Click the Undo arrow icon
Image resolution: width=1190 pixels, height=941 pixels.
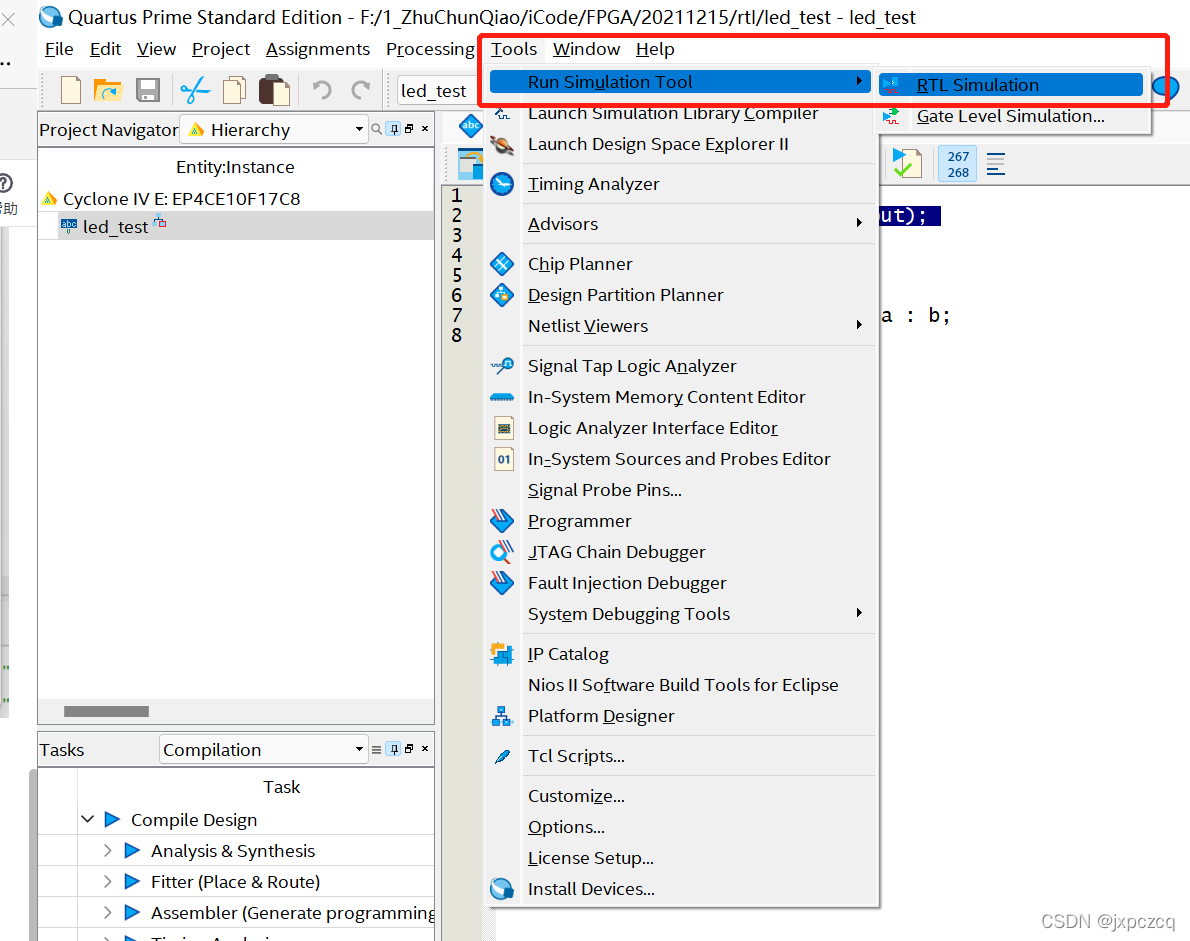pos(322,90)
